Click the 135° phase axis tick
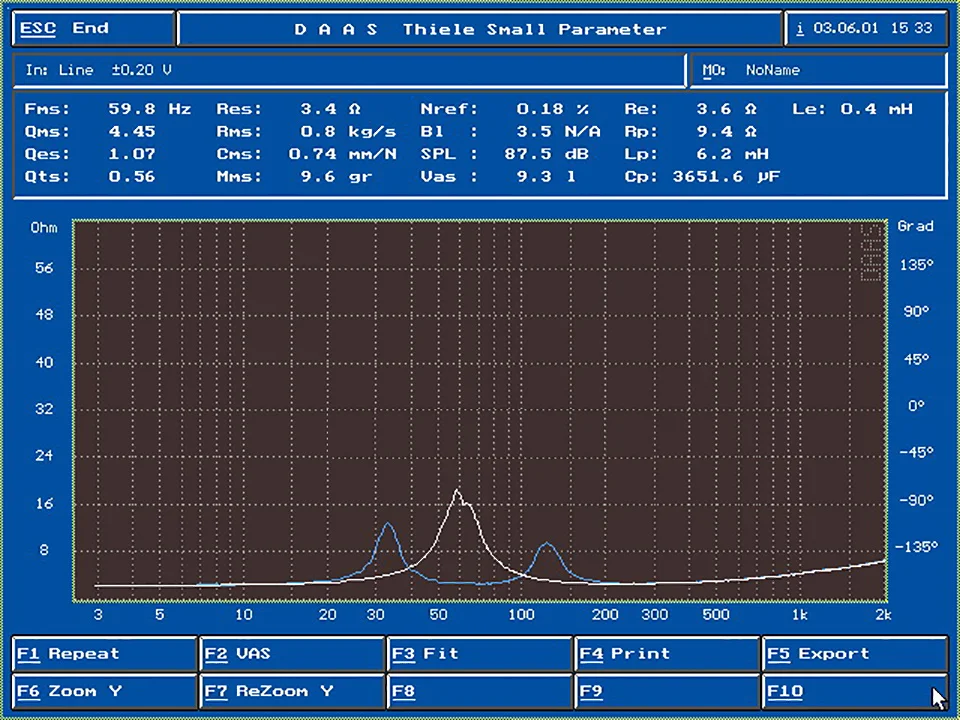This screenshot has width=960, height=720. click(x=917, y=265)
